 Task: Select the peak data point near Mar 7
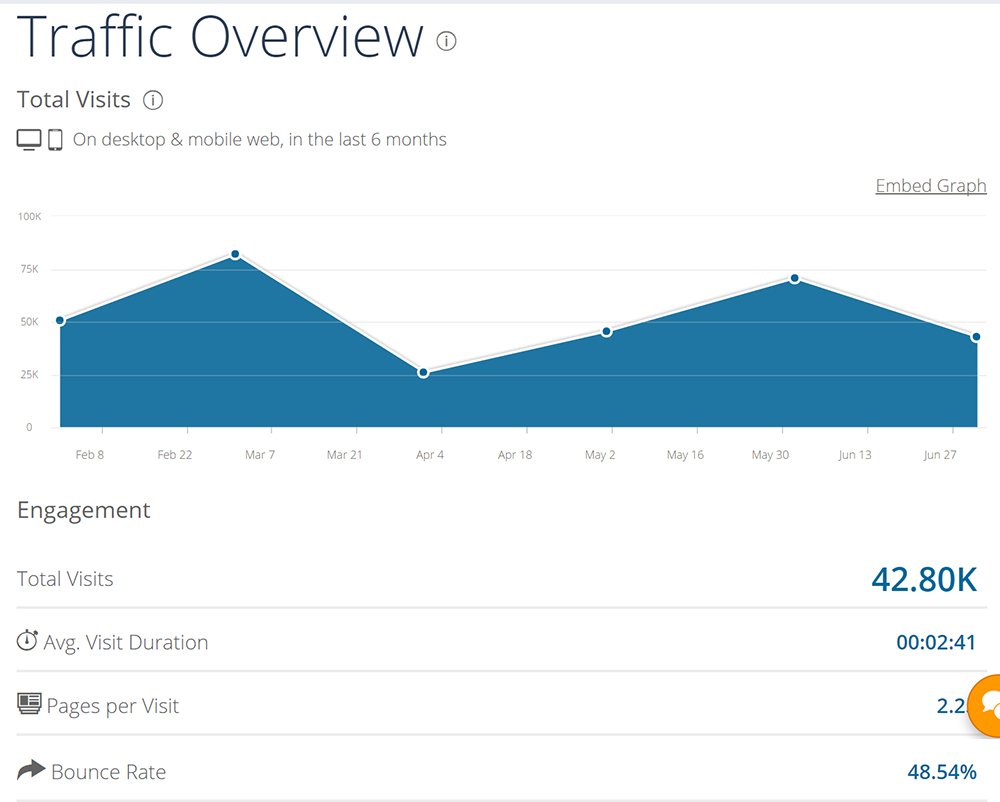(235, 255)
